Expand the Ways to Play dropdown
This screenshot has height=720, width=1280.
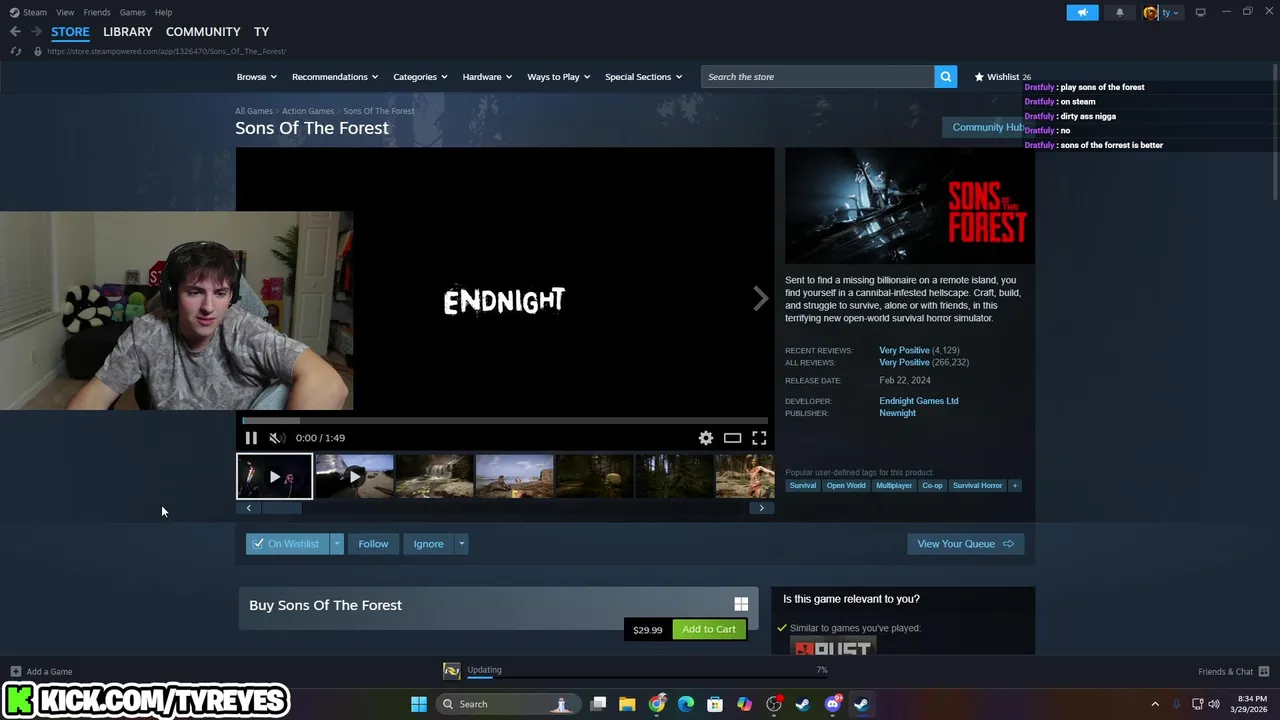tap(558, 77)
